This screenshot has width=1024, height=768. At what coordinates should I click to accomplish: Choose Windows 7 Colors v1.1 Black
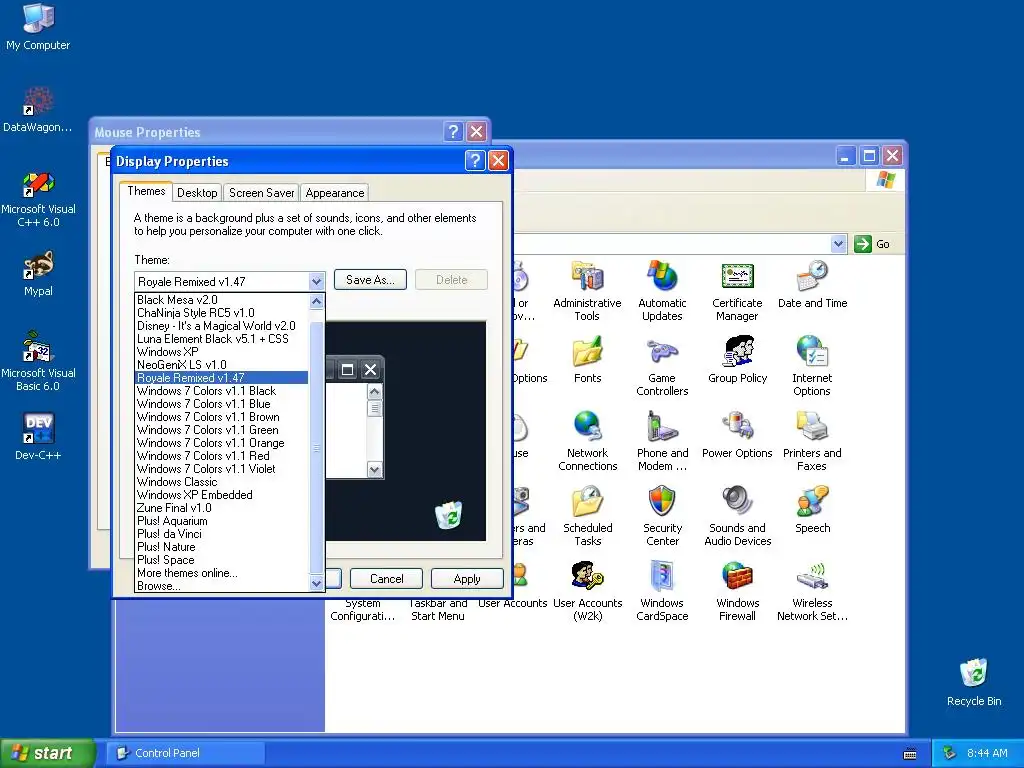[x=221, y=391]
